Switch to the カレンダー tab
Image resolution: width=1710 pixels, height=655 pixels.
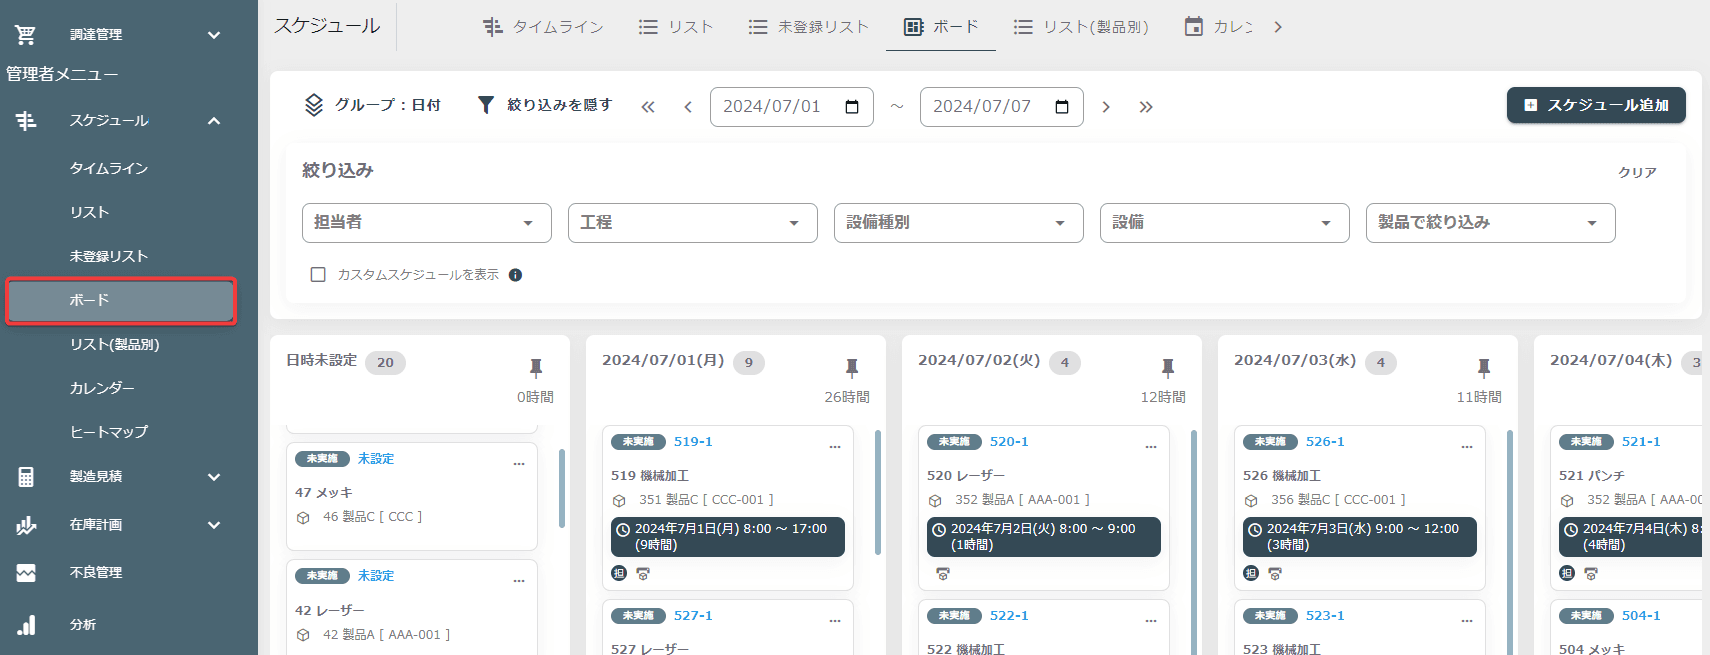pos(1218,27)
